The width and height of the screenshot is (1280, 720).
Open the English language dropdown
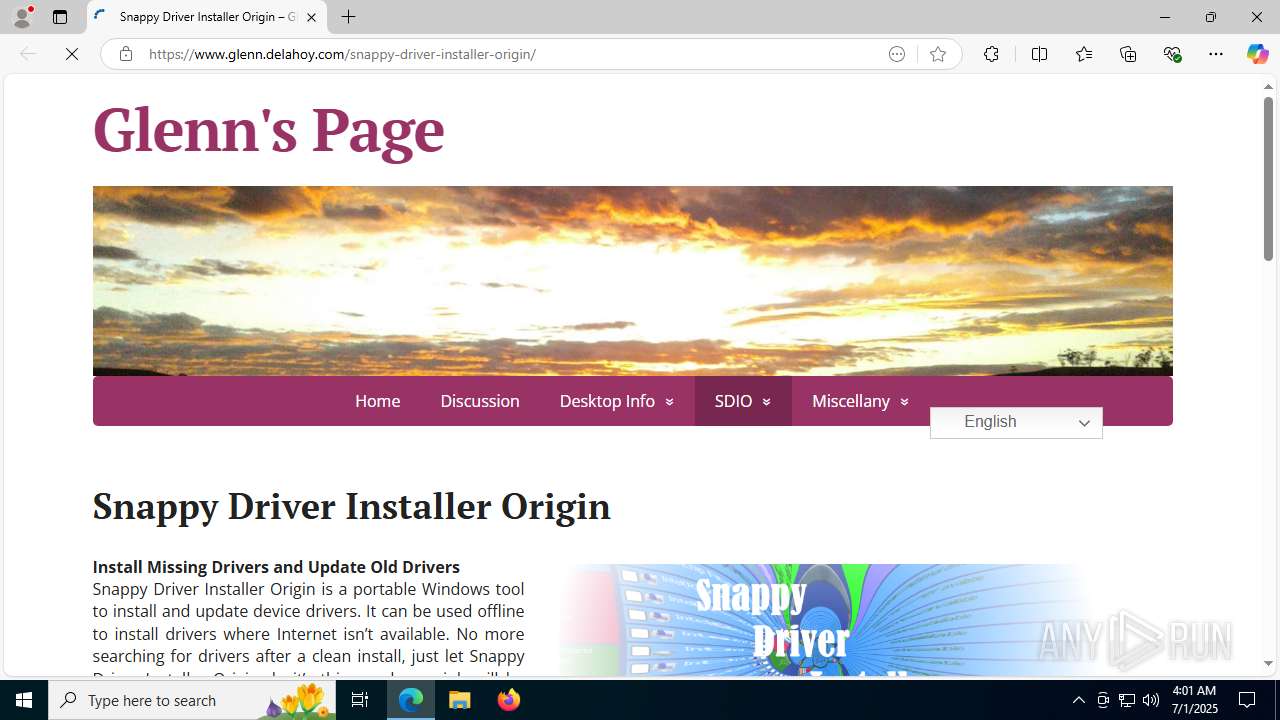pos(1016,422)
